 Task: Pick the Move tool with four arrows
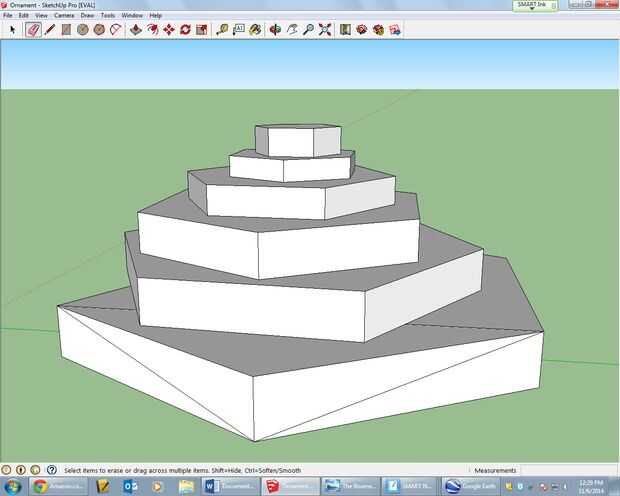pyautogui.click(x=169, y=30)
